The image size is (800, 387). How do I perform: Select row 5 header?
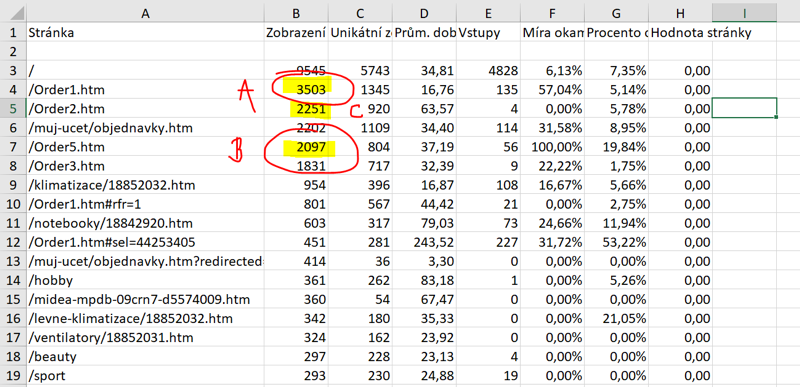[13, 109]
